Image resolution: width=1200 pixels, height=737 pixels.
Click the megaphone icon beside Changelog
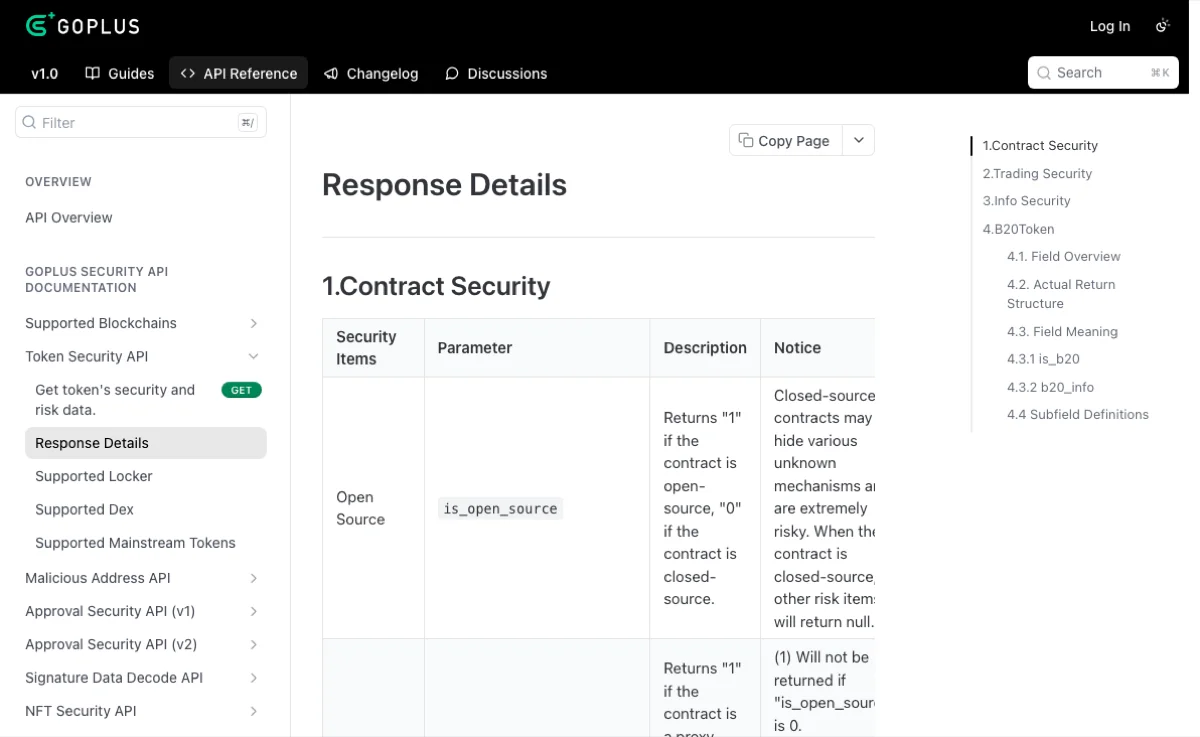click(331, 73)
